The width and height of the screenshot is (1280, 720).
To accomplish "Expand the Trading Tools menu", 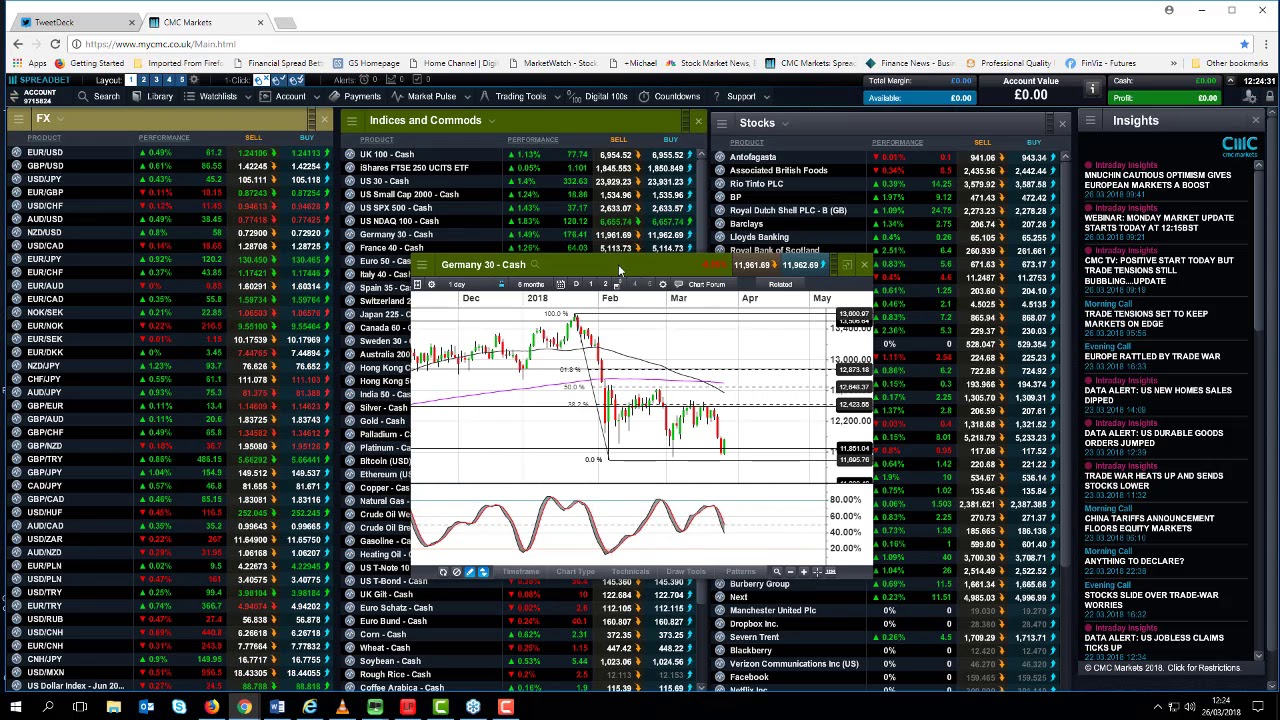I will click(520, 97).
